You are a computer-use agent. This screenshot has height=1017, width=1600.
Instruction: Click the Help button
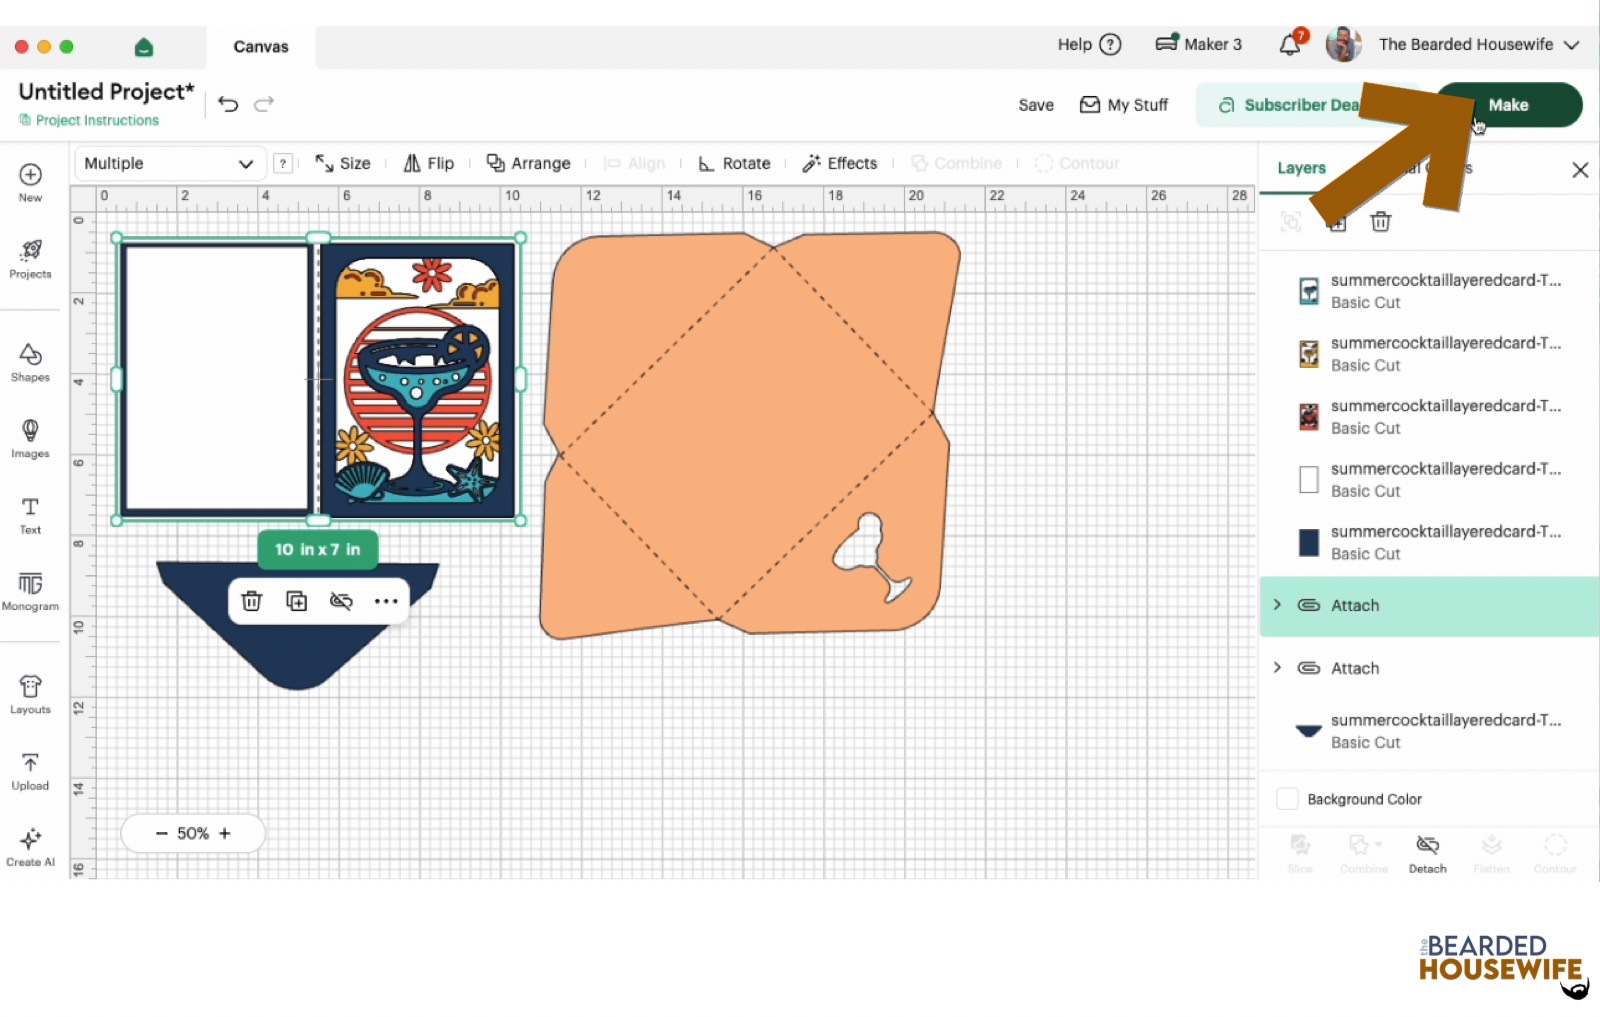tap(1090, 44)
